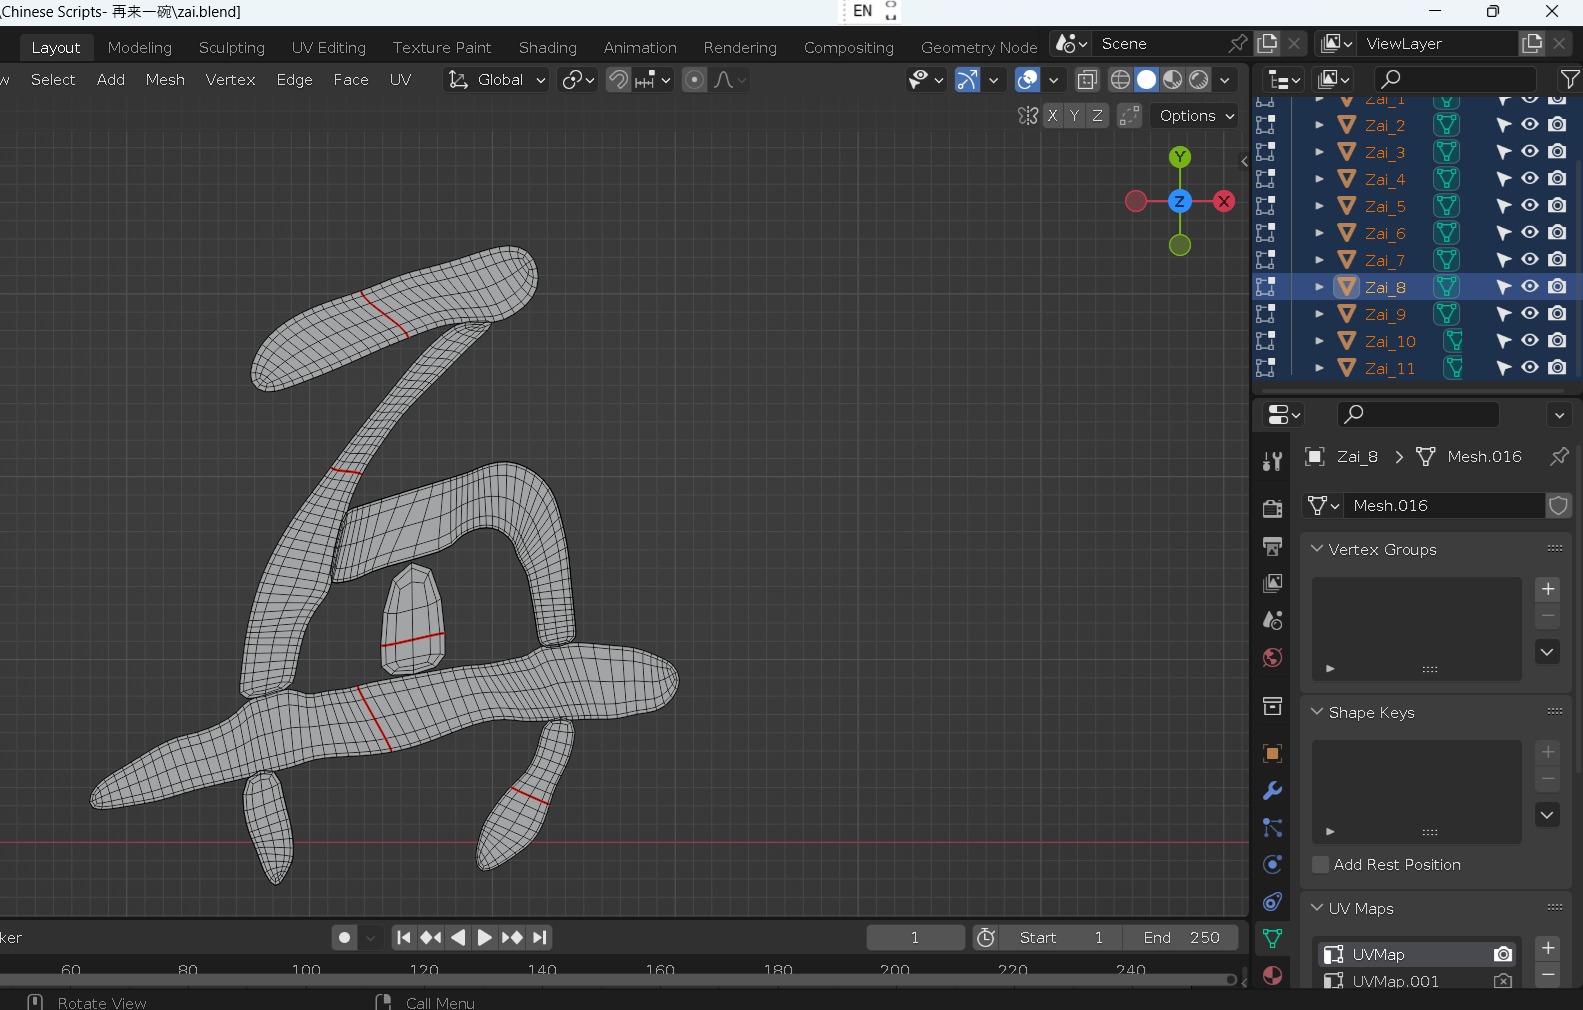Toggle snapping magnet in viewport header
This screenshot has width=1583, height=1010.
point(618,80)
